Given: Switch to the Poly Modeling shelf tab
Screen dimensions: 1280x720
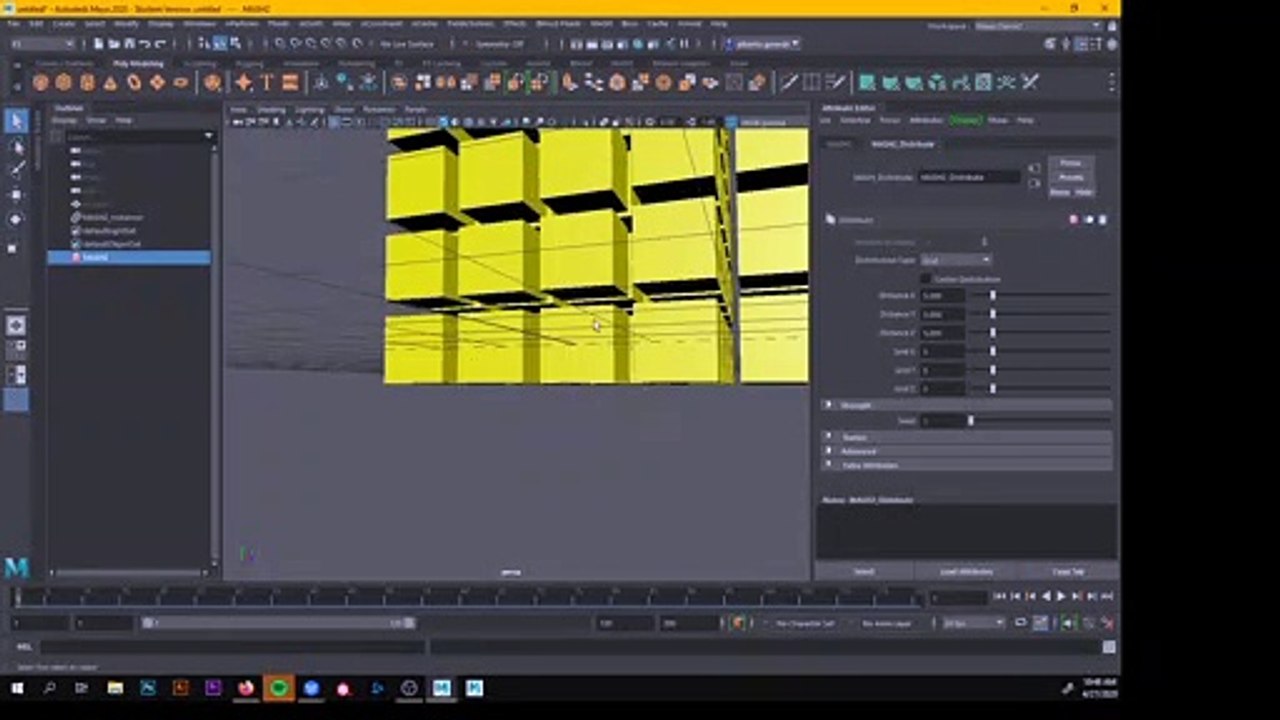Looking at the screenshot, I should coord(138,63).
